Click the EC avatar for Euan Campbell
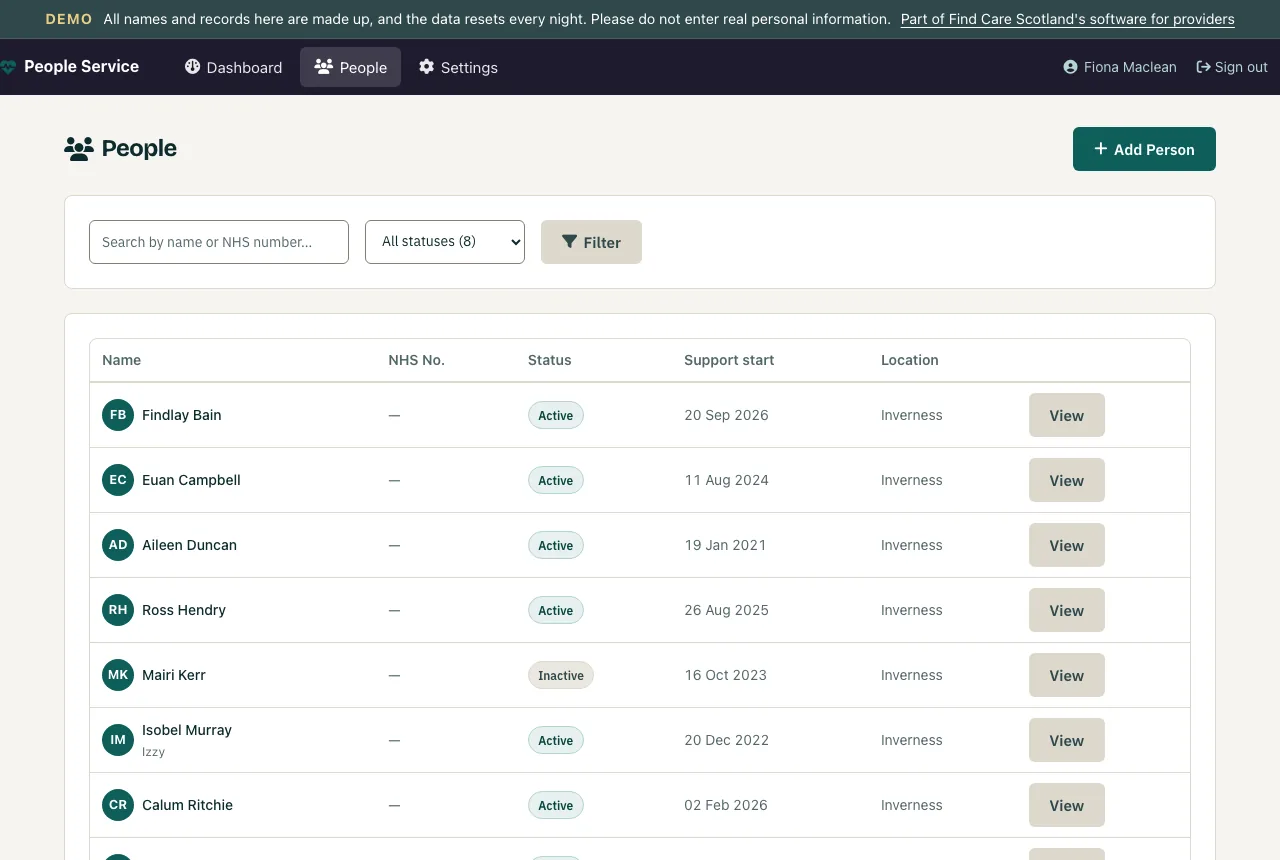 coord(118,480)
